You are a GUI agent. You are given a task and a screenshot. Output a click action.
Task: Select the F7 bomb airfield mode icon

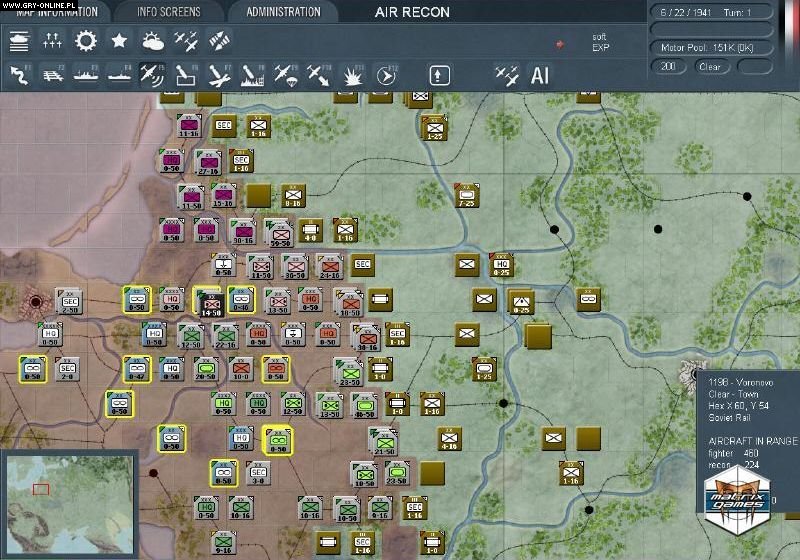219,75
